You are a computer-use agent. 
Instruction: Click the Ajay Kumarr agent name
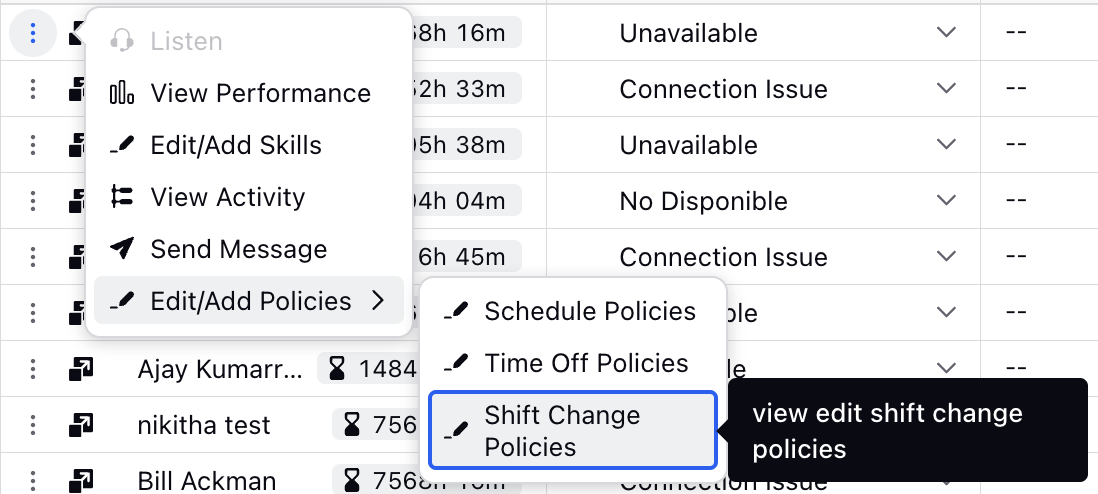tap(220, 369)
